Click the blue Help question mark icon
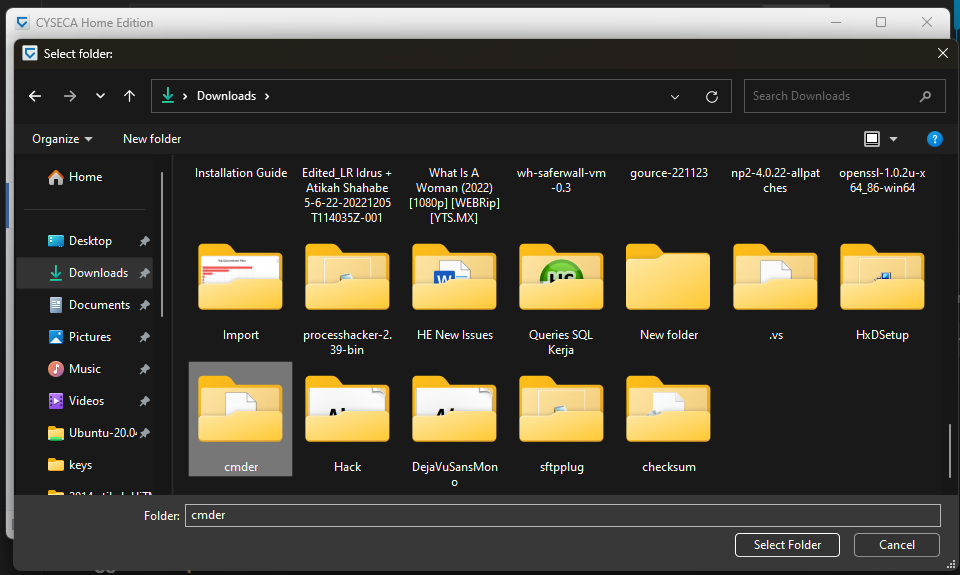 [x=934, y=139]
